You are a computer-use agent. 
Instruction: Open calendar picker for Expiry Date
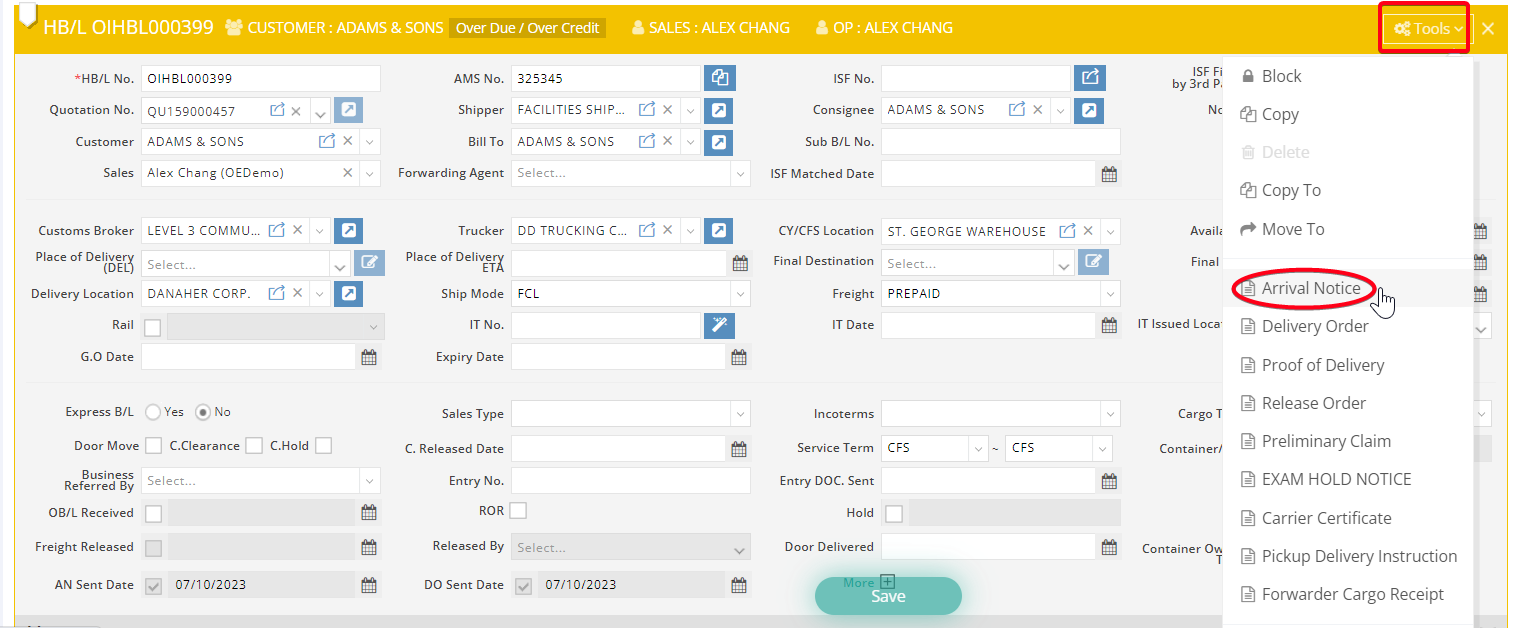point(739,357)
